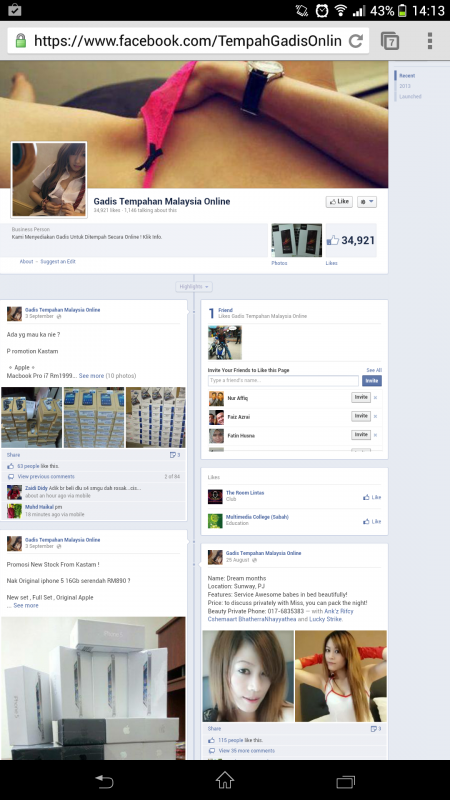450x800 pixels.
Task: Invite Fatin Husna to like the page
Action: click(361, 435)
